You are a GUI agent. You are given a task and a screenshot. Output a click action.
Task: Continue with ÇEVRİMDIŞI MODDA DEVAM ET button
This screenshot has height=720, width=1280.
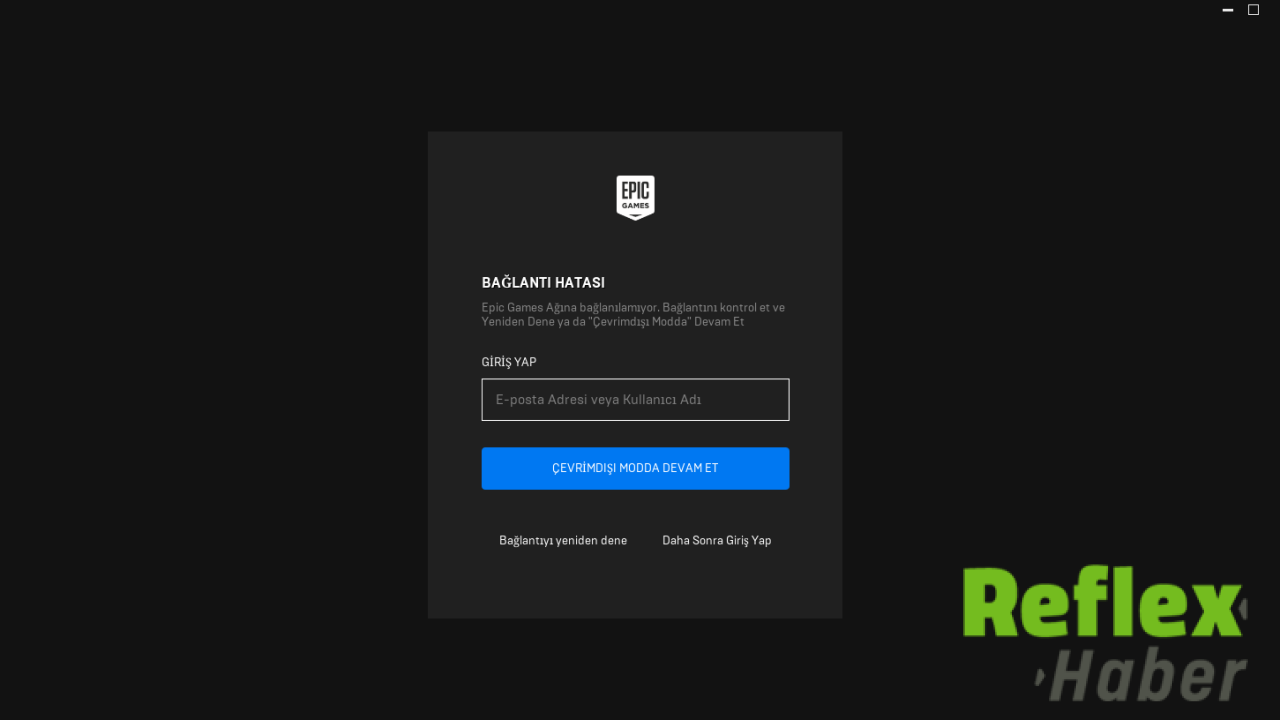[x=635, y=468]
